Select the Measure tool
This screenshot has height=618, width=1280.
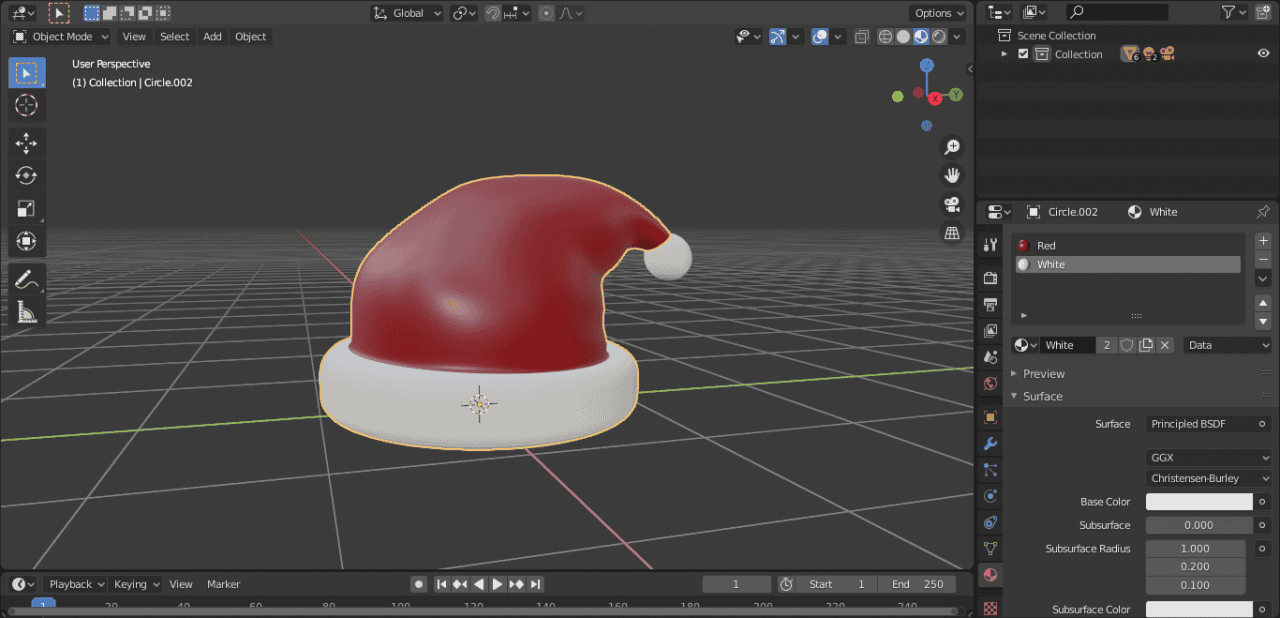(27, 311)
